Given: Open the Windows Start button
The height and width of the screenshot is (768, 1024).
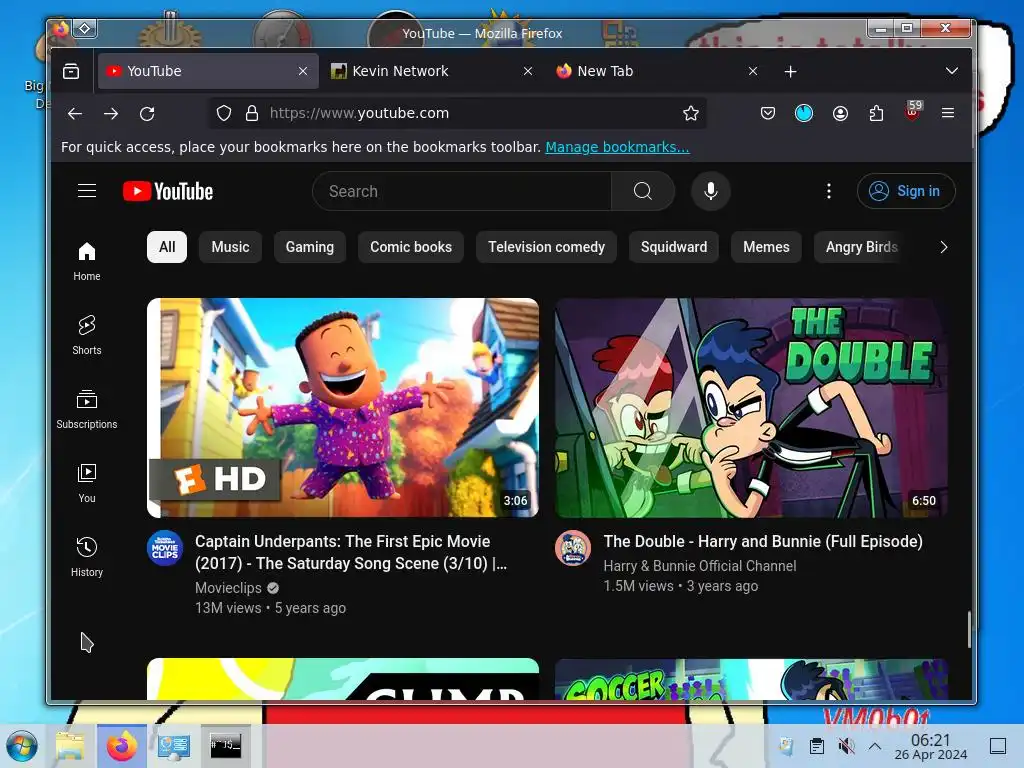Looking at the screenshot, I should 21,746.
